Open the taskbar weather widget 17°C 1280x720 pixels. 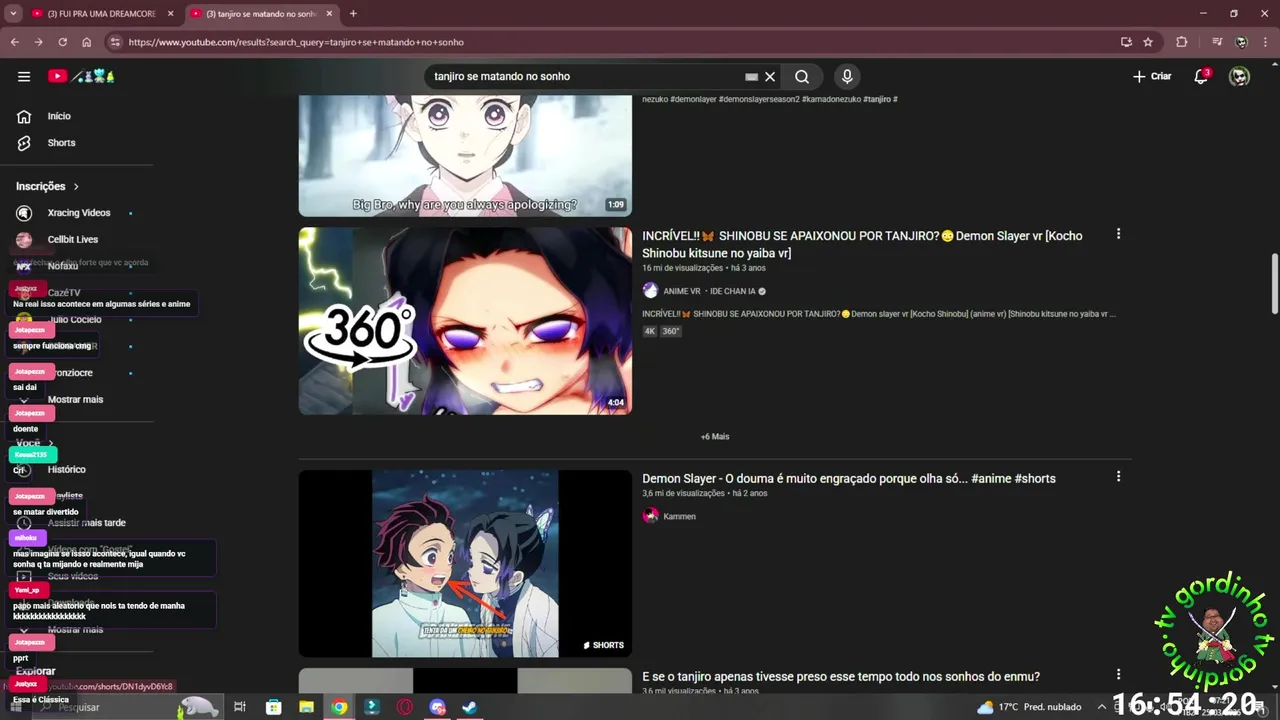1029,707
